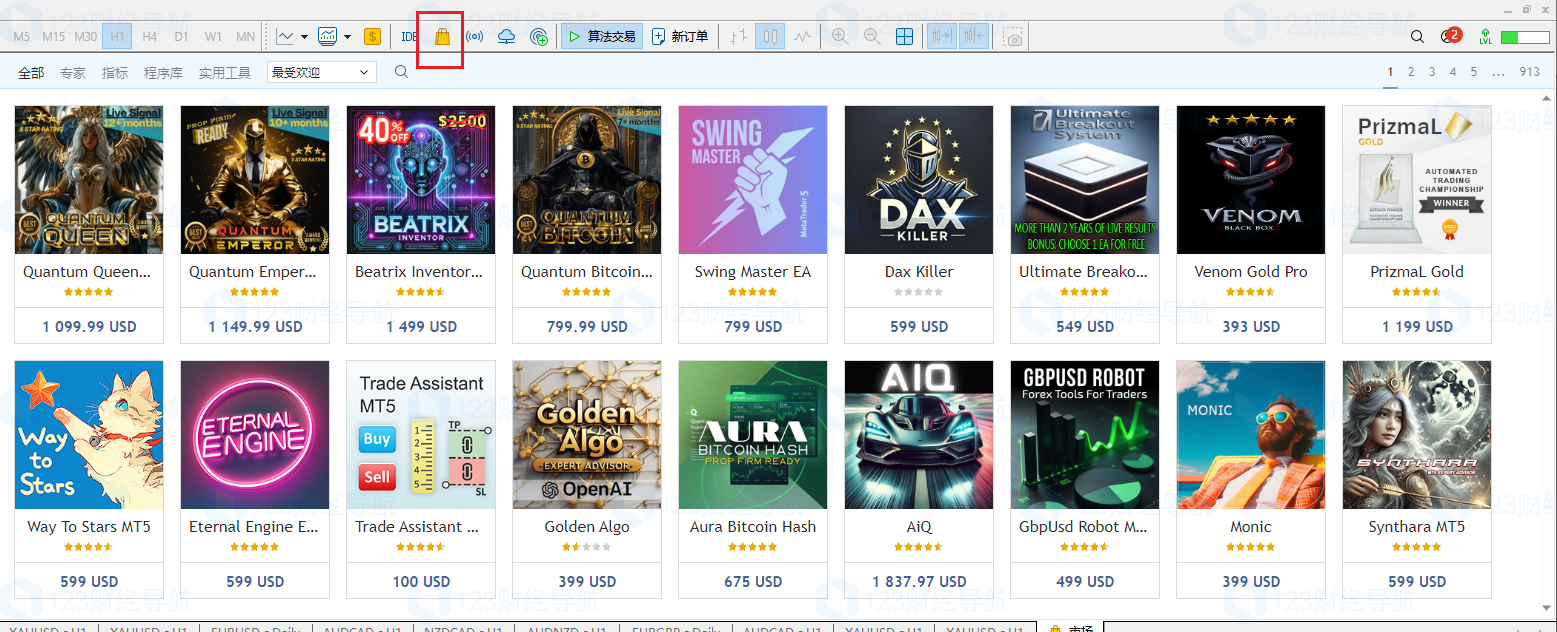Switch chart to zigzag line icon

802,37
